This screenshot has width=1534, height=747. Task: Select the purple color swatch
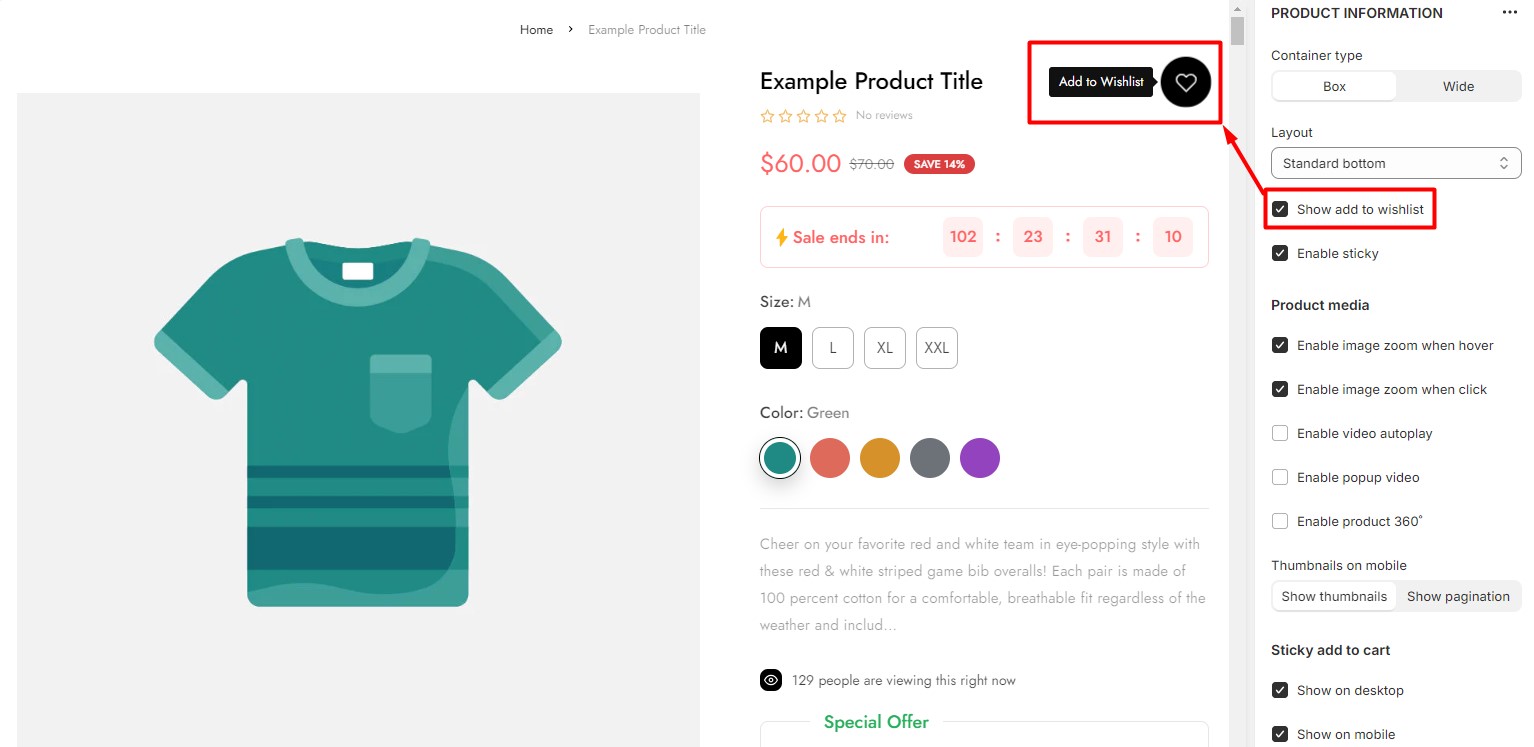pyautogui.click(x=979, y=458)
